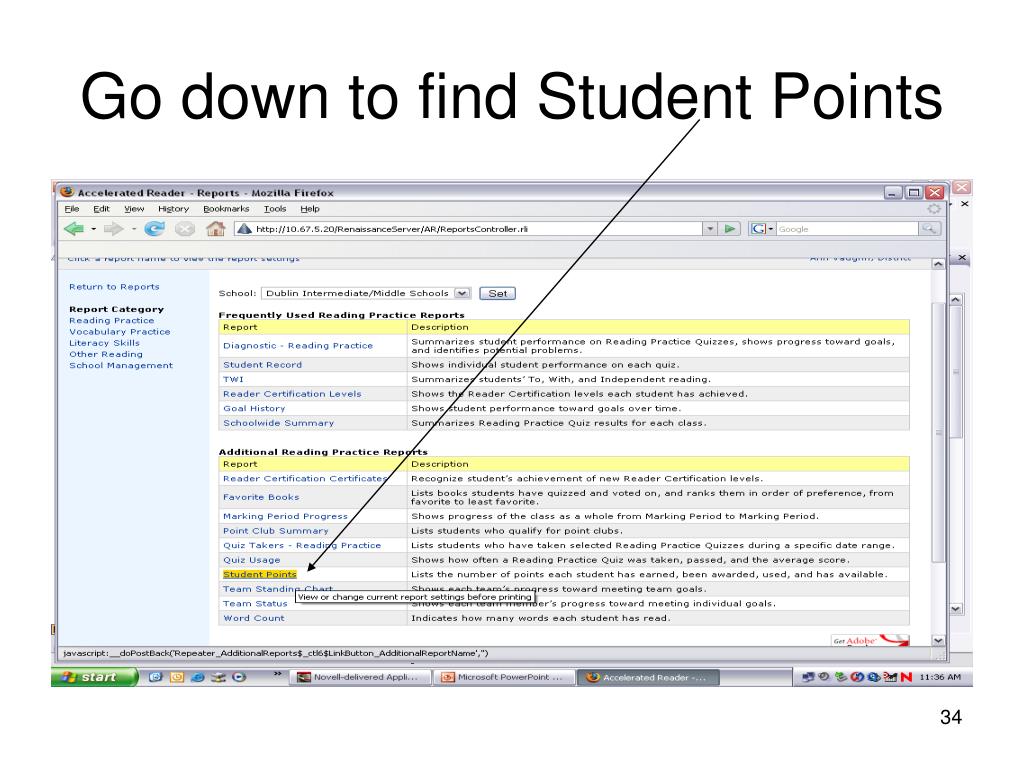This screenshot has width=1024, height=768.
Task: Click the page scrollbar up arrow
Action: pos(938,264)
